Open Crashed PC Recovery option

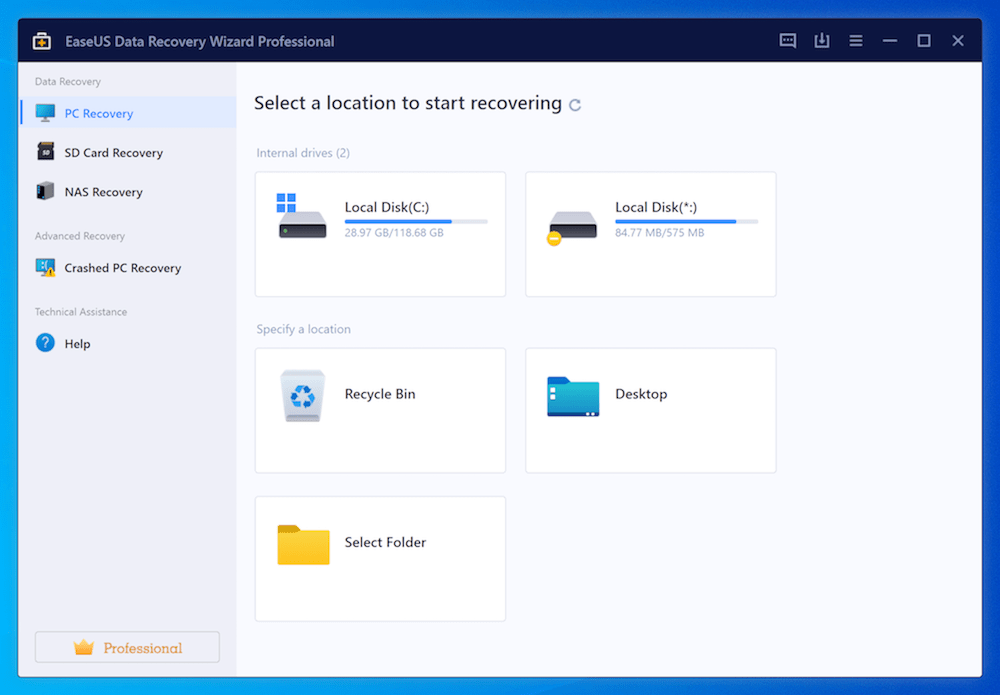[122, 268]
